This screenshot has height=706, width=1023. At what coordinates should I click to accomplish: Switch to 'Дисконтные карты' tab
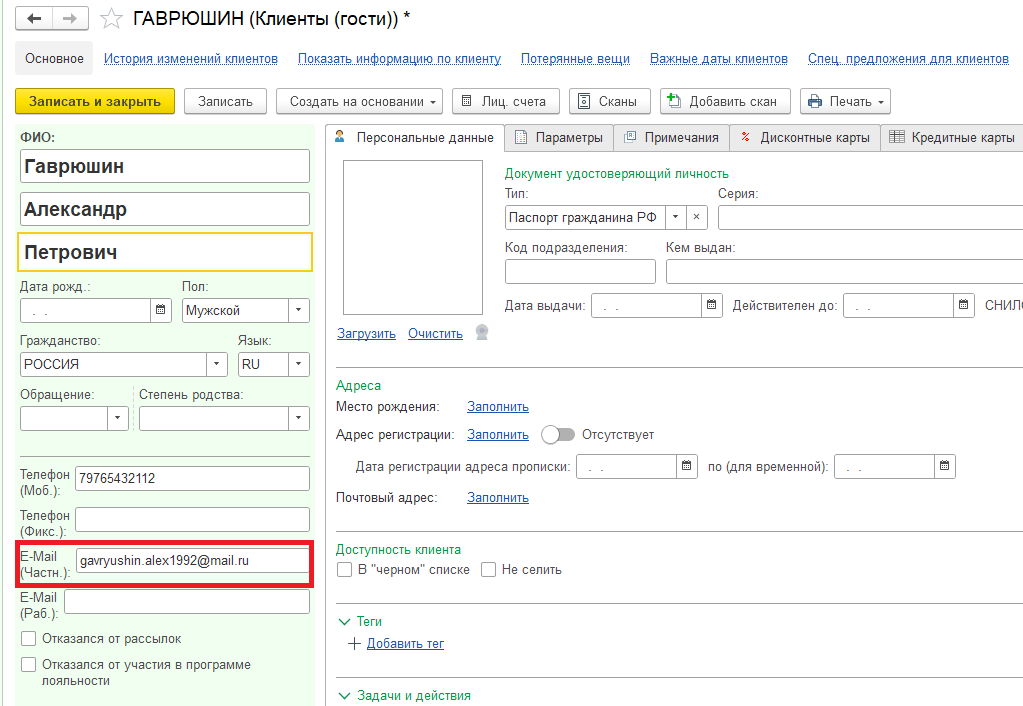[x=805, y=138]
